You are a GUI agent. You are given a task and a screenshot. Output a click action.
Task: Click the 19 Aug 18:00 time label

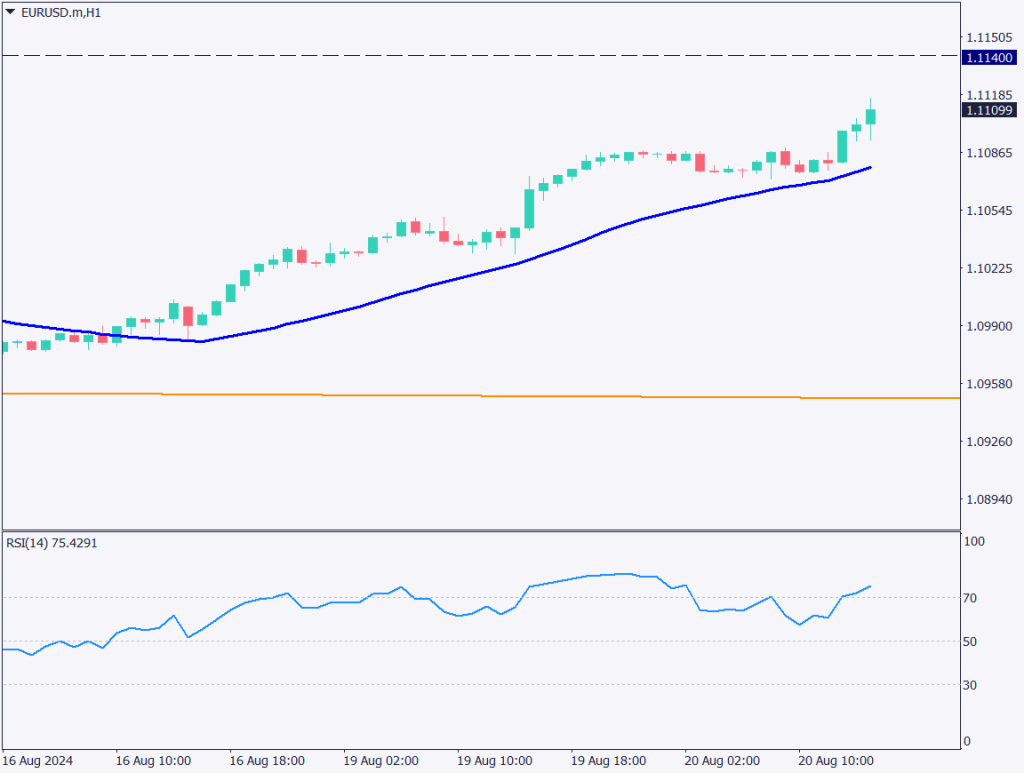(x=607, y=760)
